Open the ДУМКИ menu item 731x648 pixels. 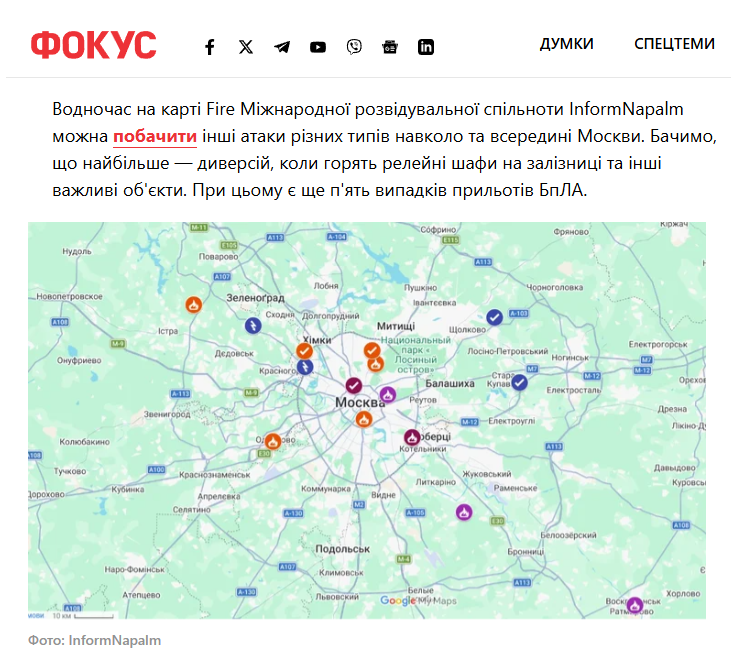(x=566, y=44)
